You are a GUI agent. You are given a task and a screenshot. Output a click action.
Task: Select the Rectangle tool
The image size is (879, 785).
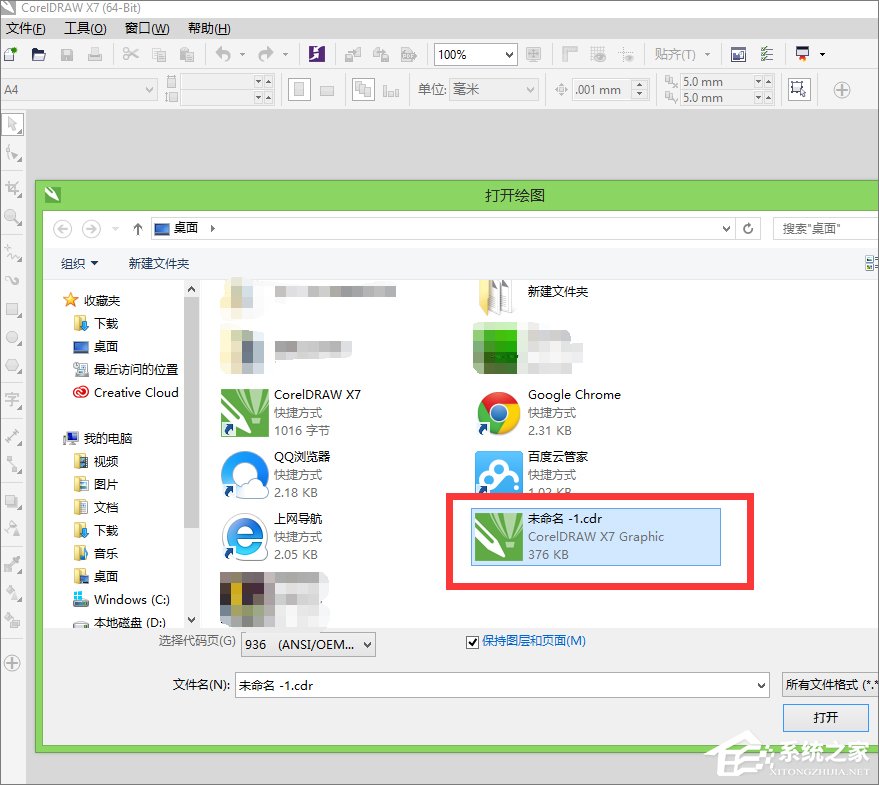pos(13,311)
